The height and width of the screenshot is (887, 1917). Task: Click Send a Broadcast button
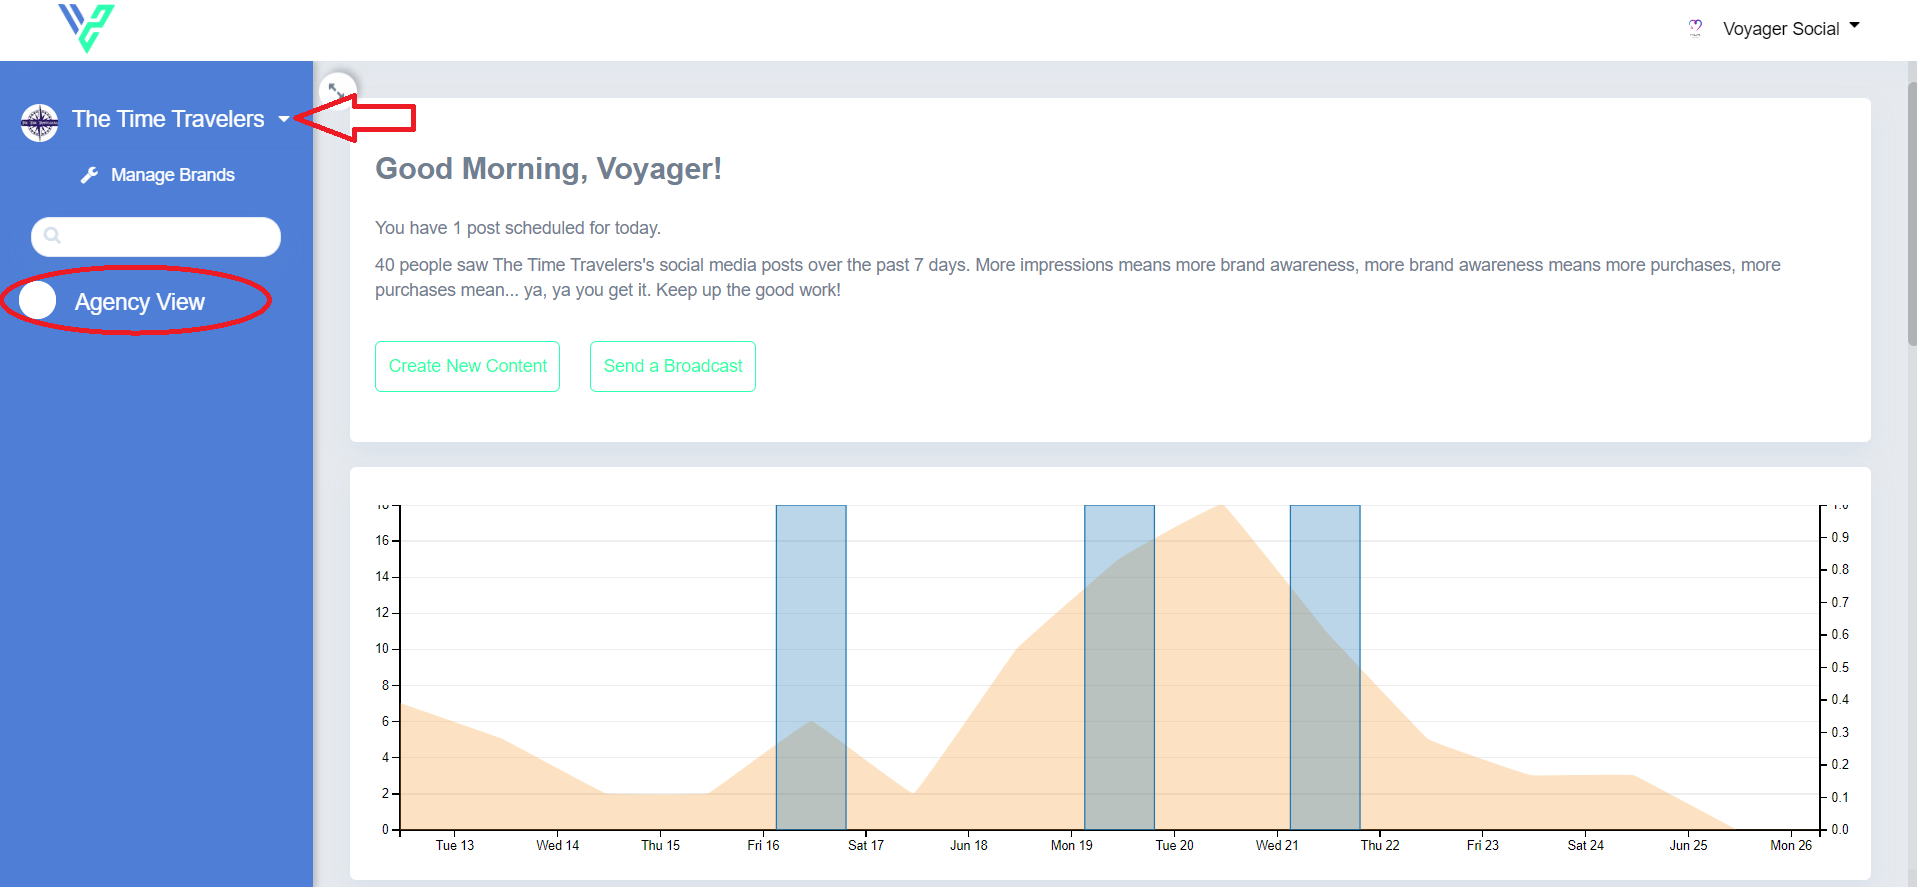[673, 366]
